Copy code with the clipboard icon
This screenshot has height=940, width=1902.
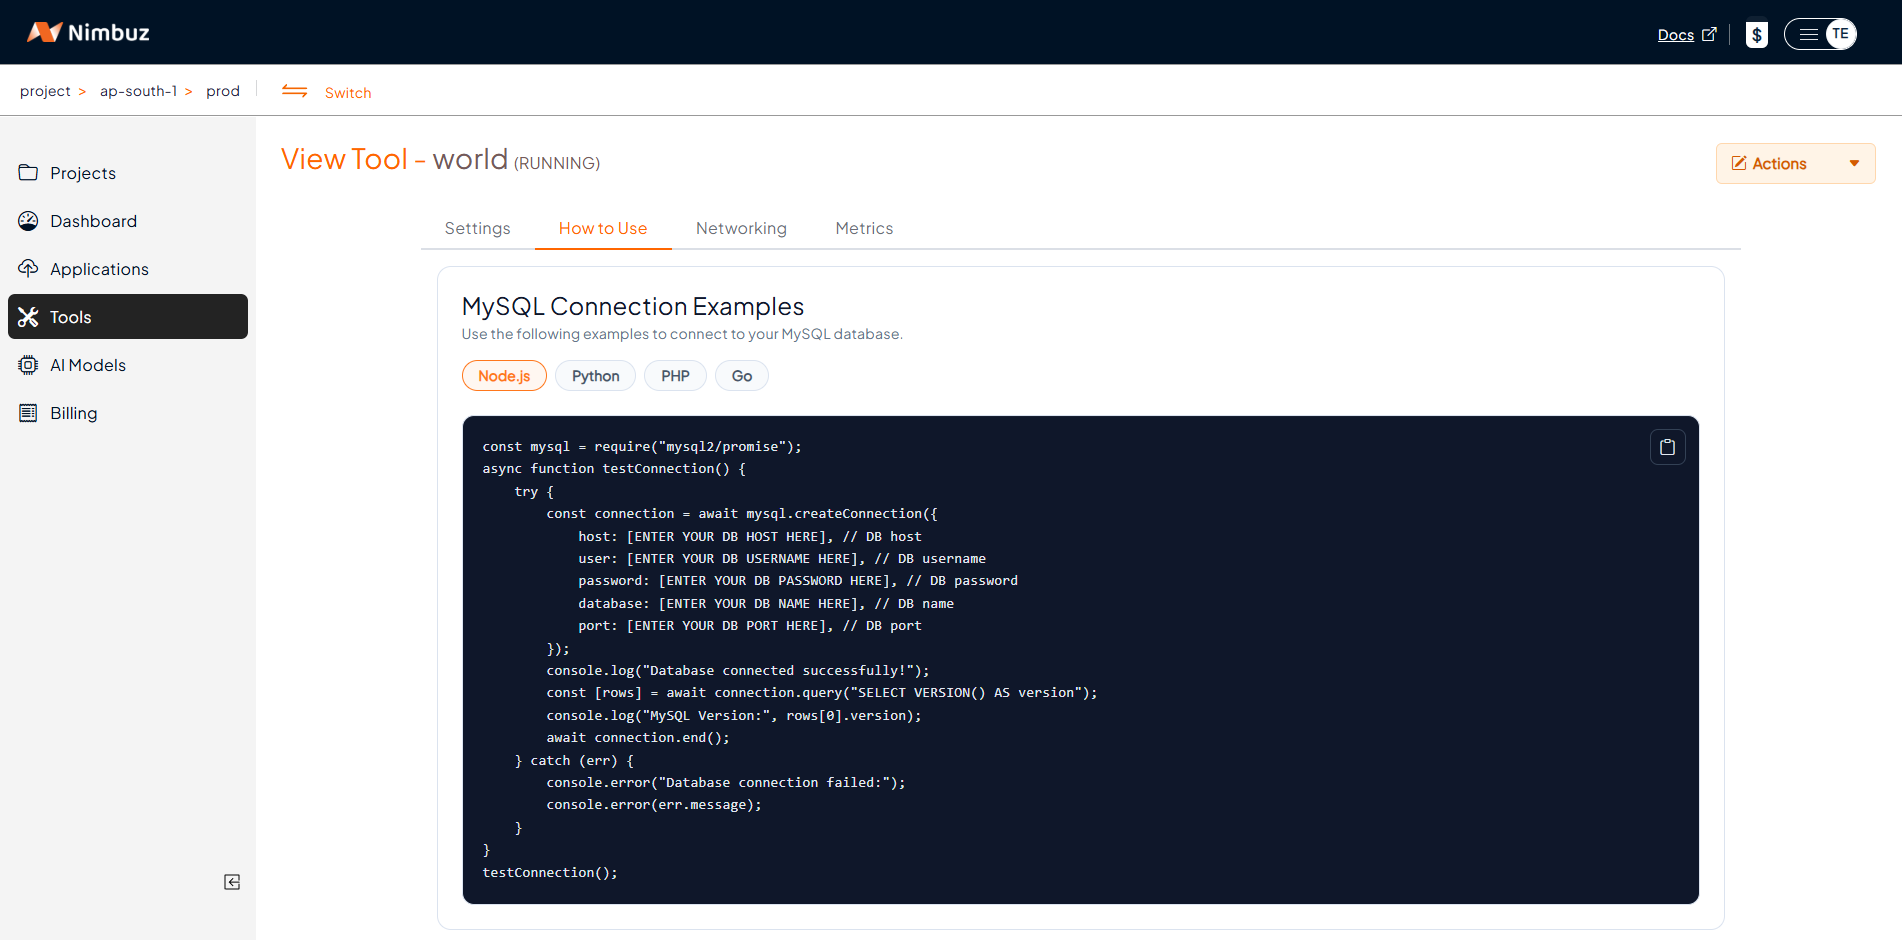coord(1667,447)
